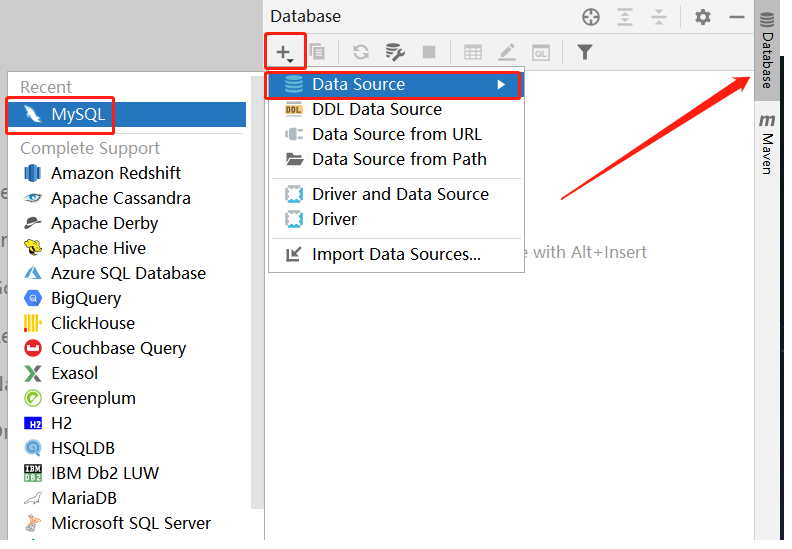Click the Stop square toolbar icon

[x=429, y=52]
